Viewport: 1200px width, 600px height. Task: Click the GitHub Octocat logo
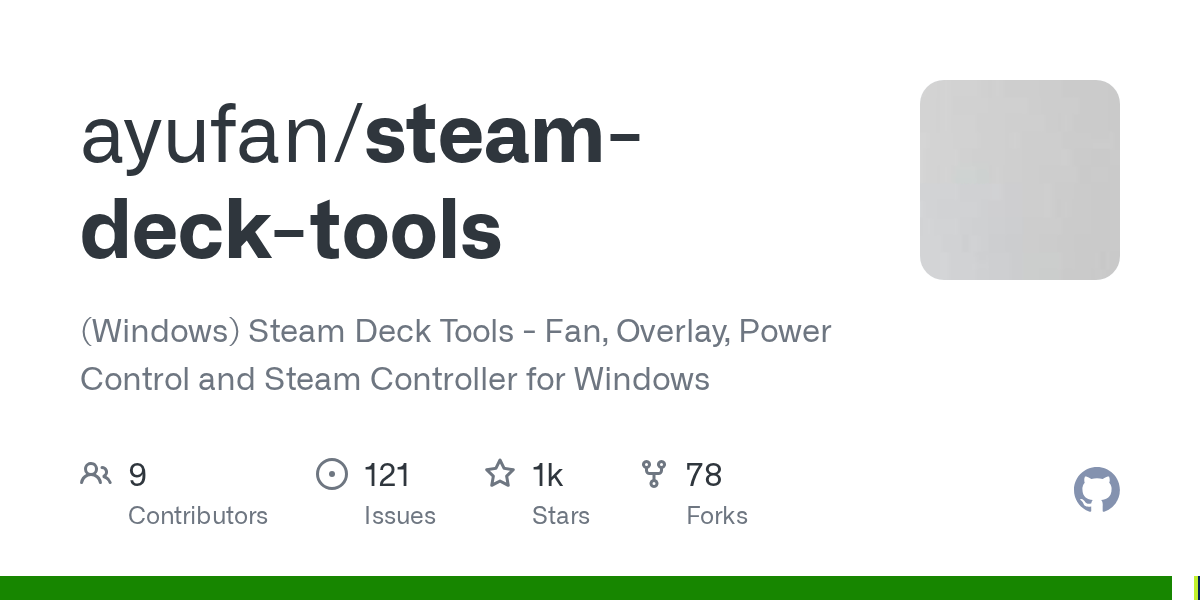click(x=1097, y=490)
